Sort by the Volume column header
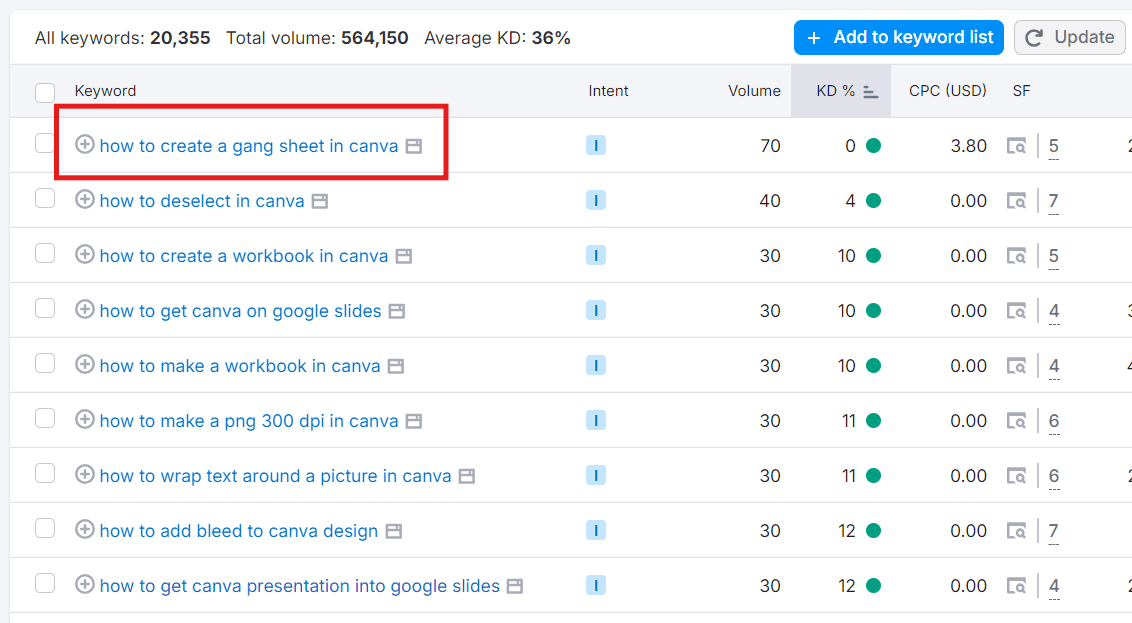Image resolution: width=1132 pixels, height=623 pixels. click(754, 91)
